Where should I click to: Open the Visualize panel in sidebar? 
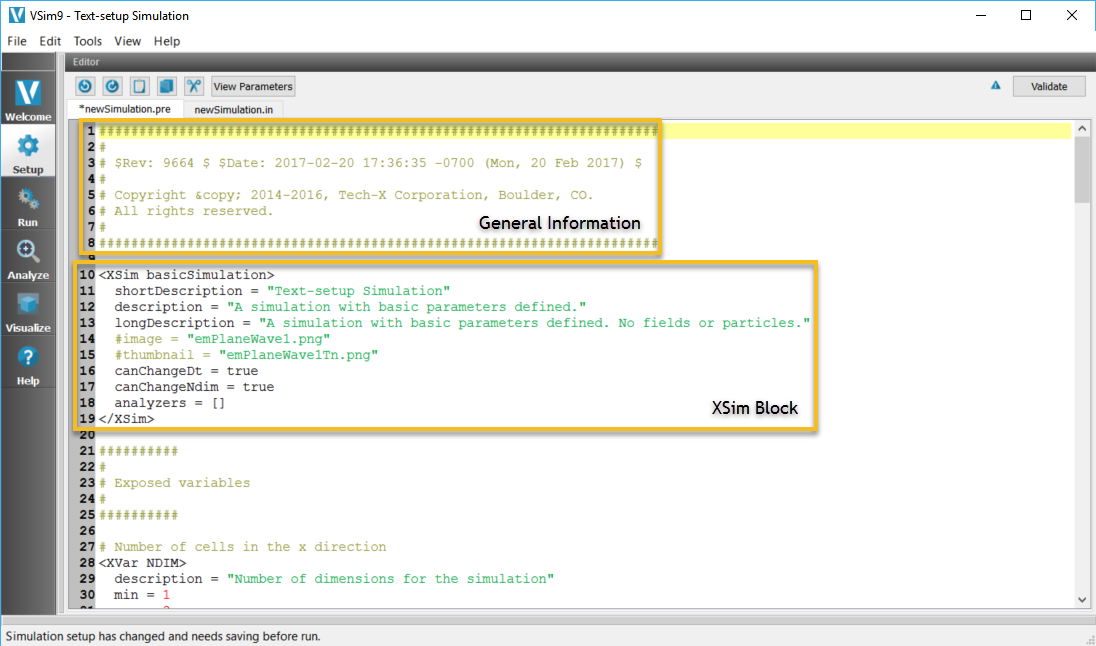tap(28, 311)
